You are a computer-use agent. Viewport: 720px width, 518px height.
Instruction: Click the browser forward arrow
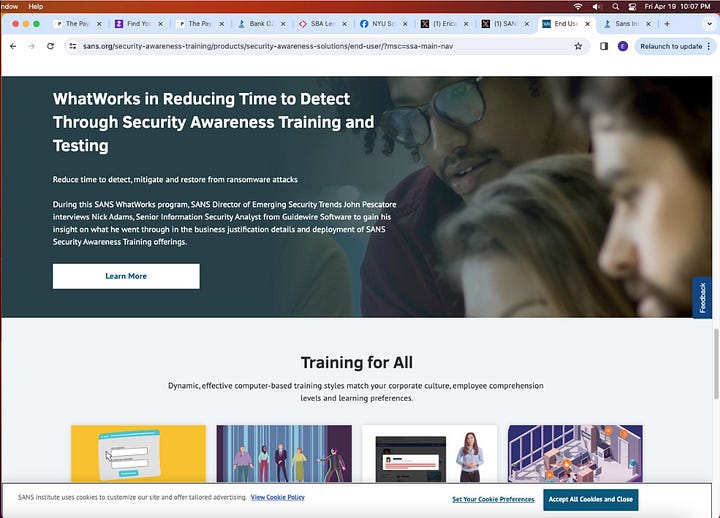tap(31, 46)
